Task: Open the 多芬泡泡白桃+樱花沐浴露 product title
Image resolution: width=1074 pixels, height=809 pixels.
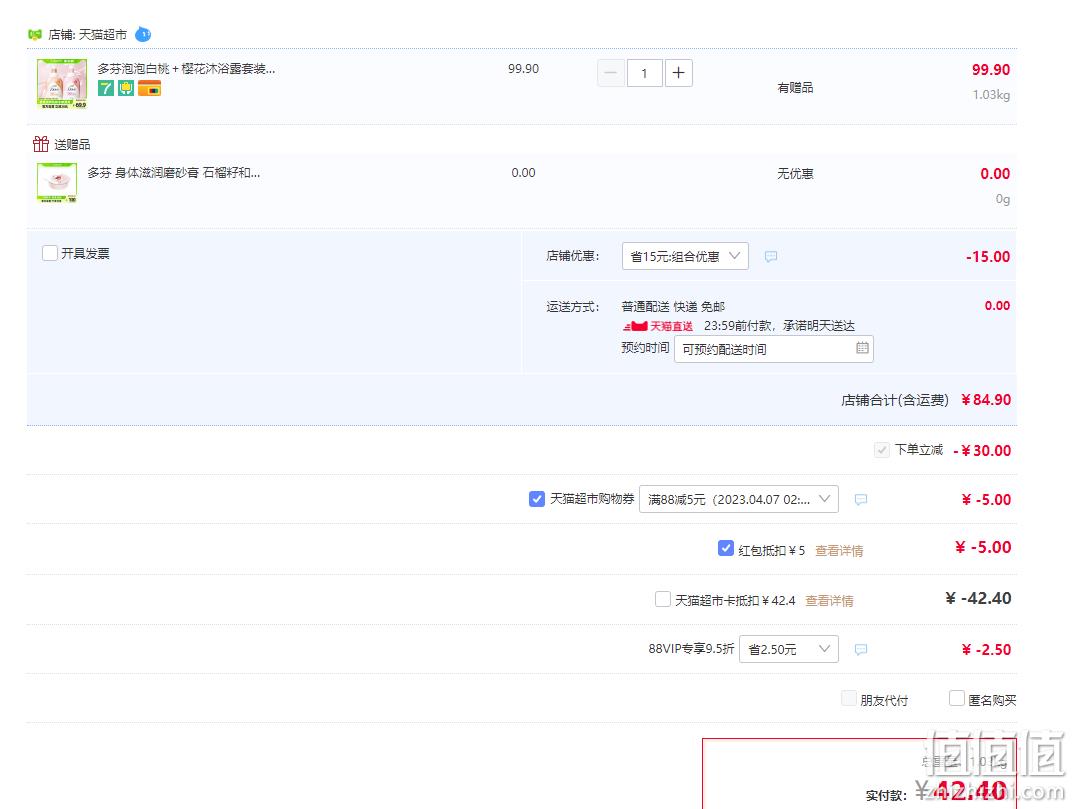Action: [x=186, y=69]
